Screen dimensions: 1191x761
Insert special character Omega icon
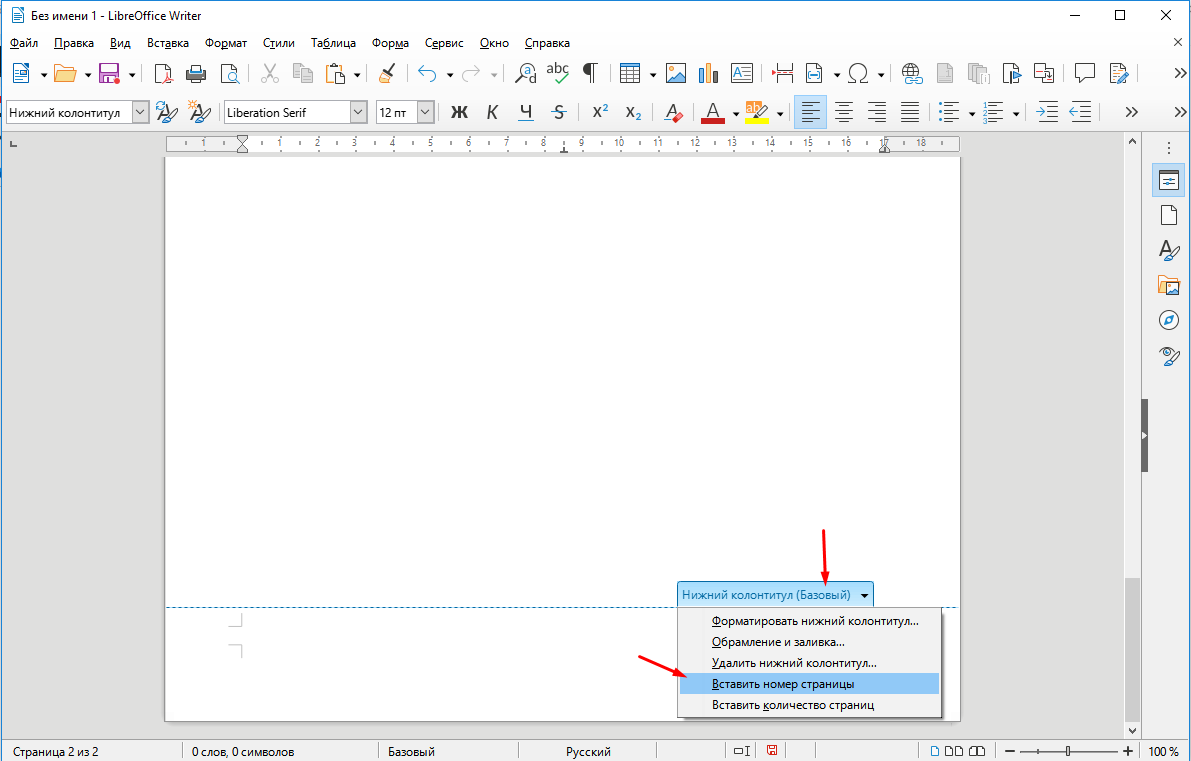(858, 73)
